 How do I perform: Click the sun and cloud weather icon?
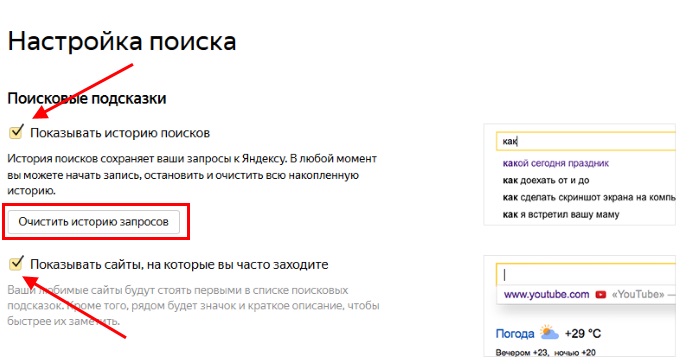pyautogui.click(x=549, y=333)
